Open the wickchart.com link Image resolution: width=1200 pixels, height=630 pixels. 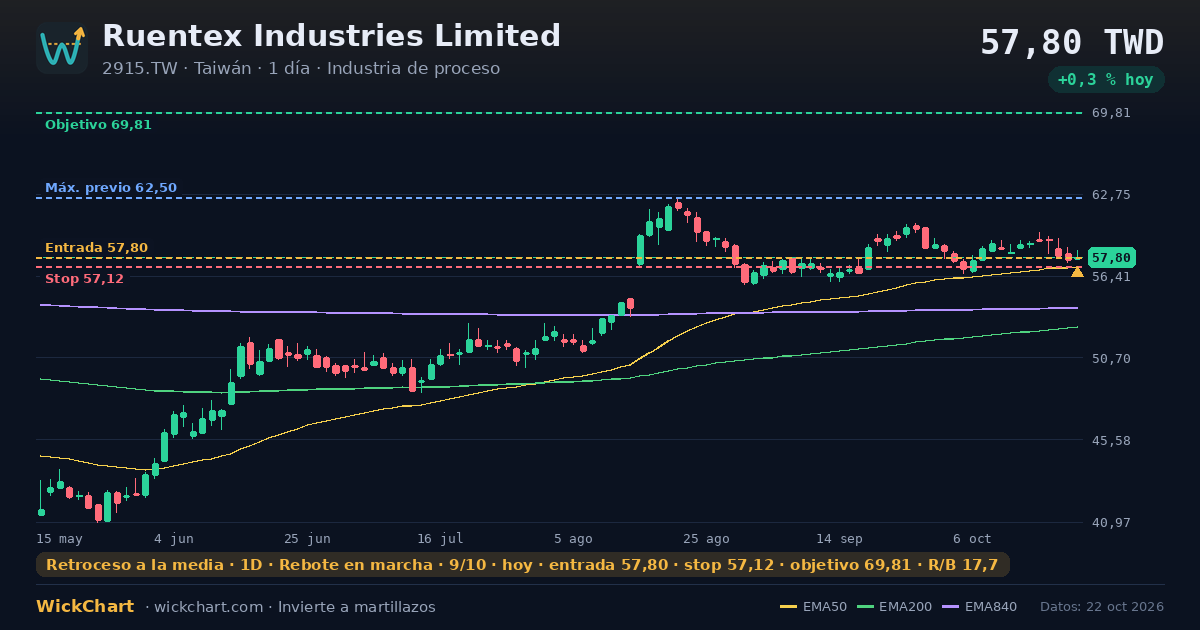pos(207,607)
